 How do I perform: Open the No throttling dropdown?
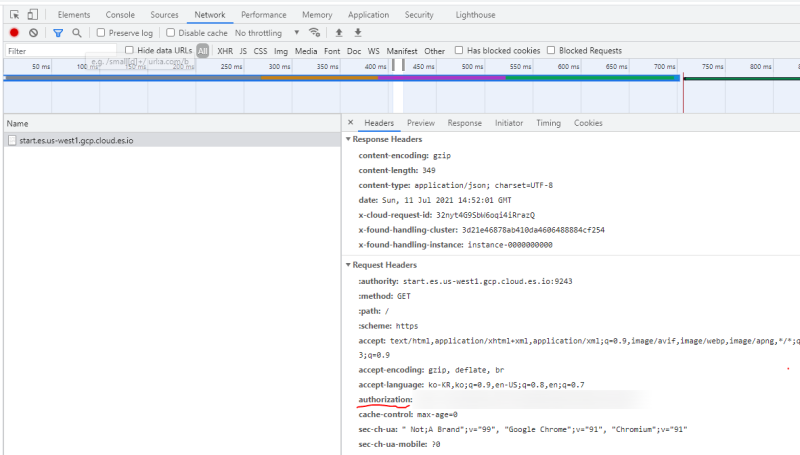coord(270,33)
